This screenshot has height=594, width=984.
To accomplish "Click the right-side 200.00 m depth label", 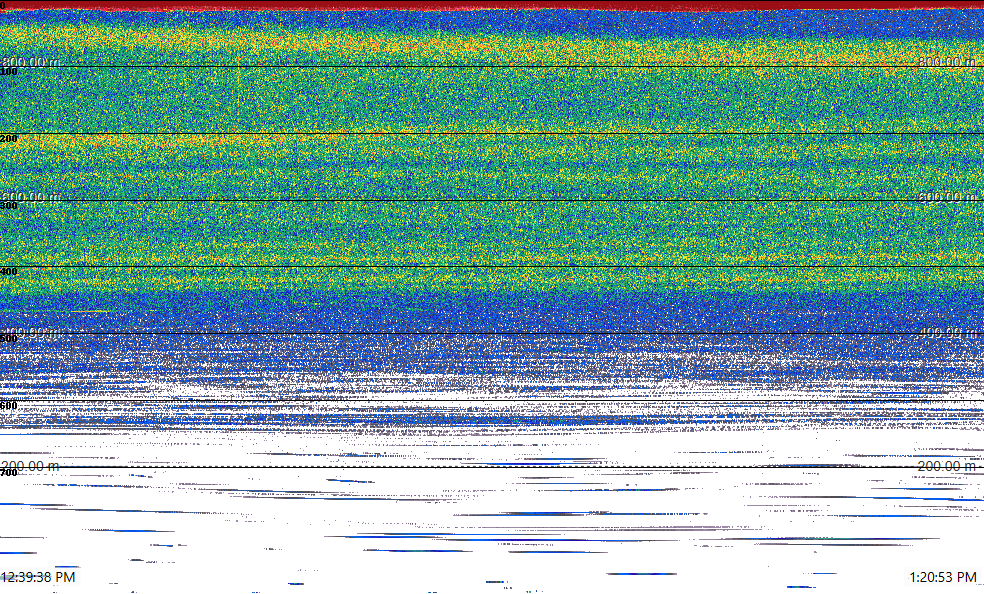I will [947, 466].
